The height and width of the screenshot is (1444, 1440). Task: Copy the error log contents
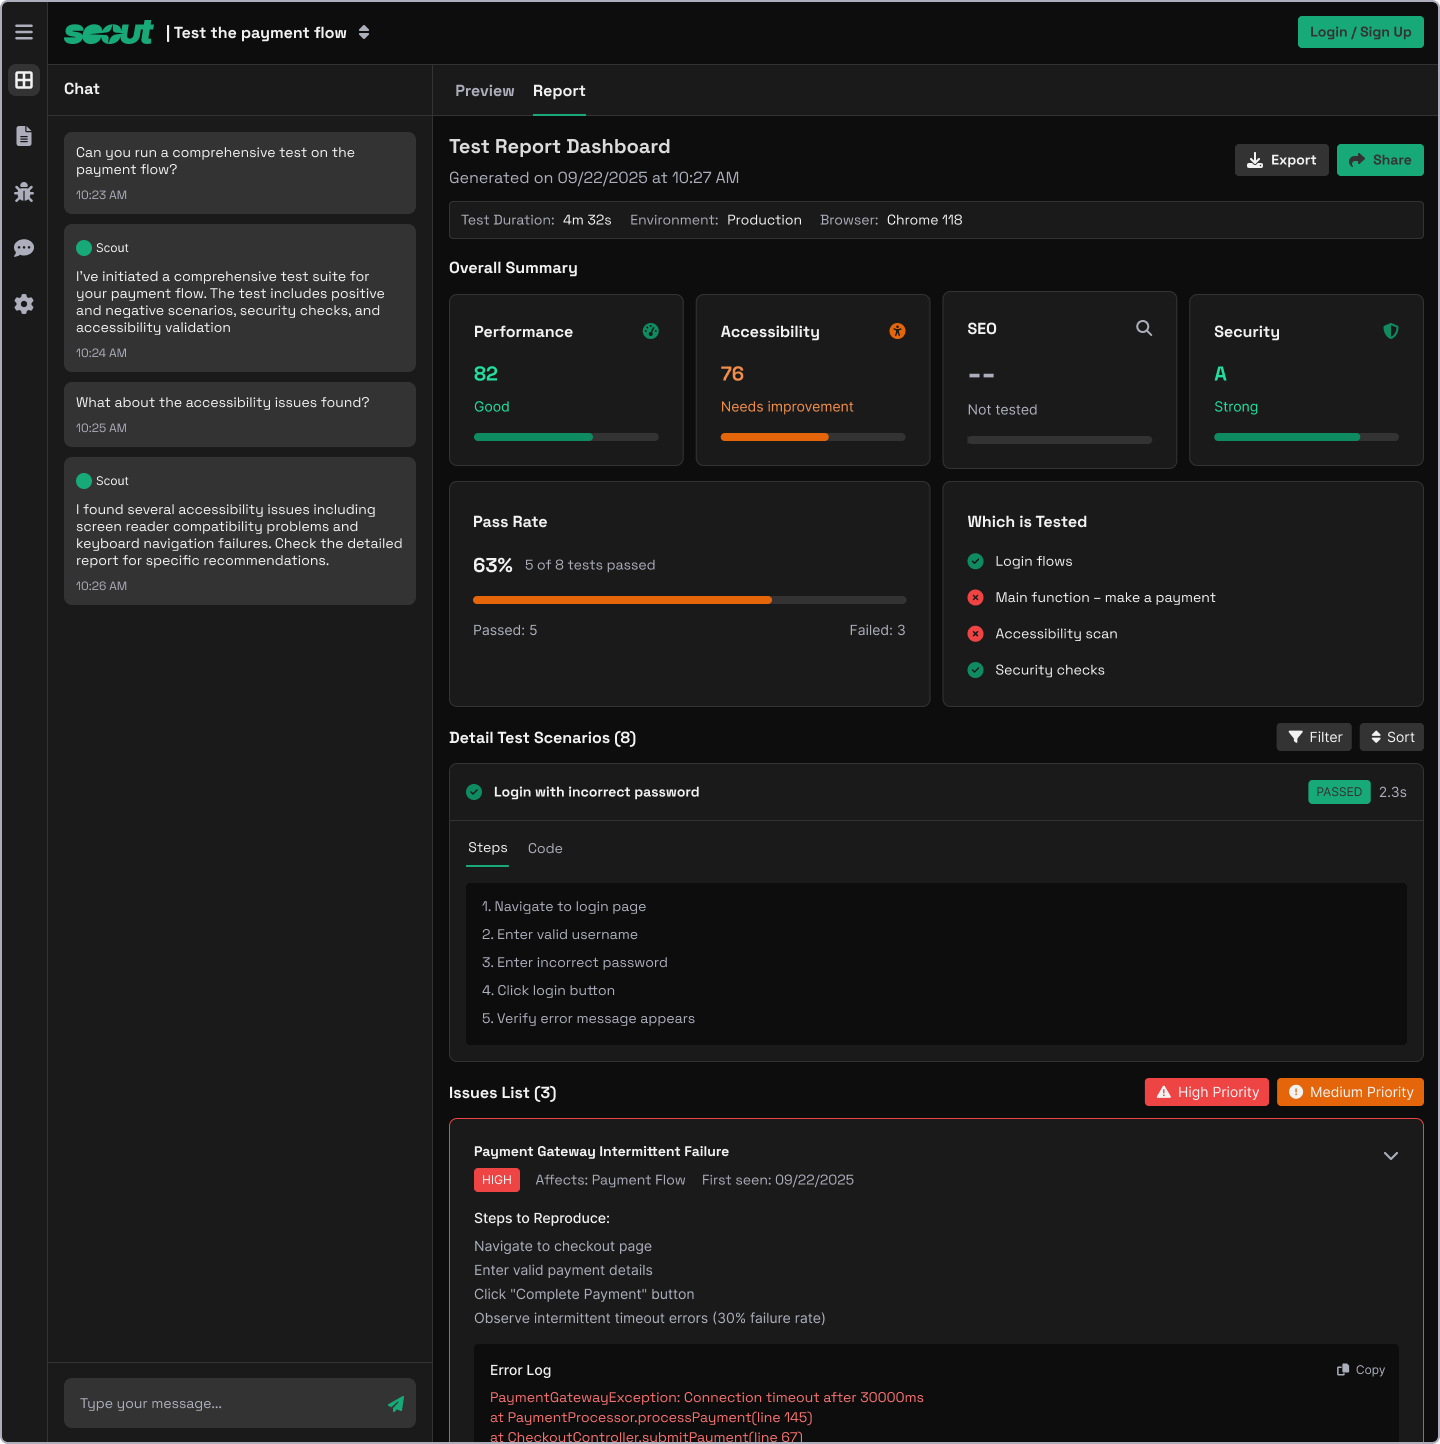pyautogui.click(x=1361, y=1370)
